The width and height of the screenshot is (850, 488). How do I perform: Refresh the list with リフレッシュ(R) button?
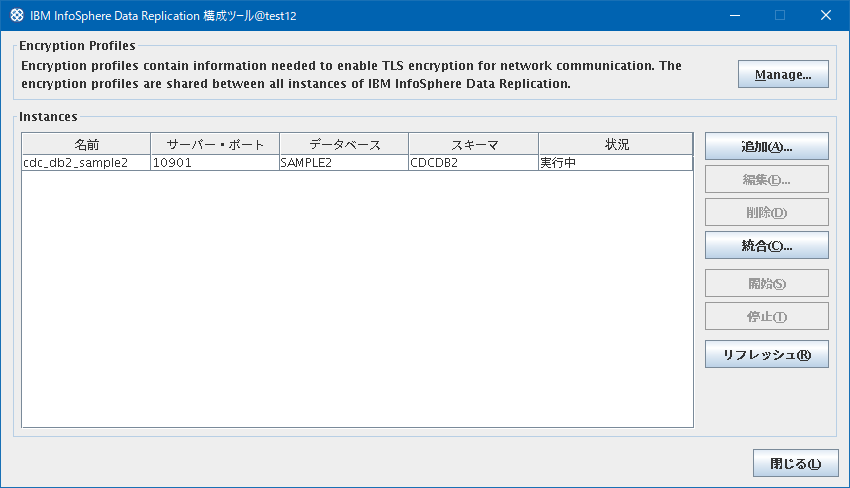(x=767, y=354)
